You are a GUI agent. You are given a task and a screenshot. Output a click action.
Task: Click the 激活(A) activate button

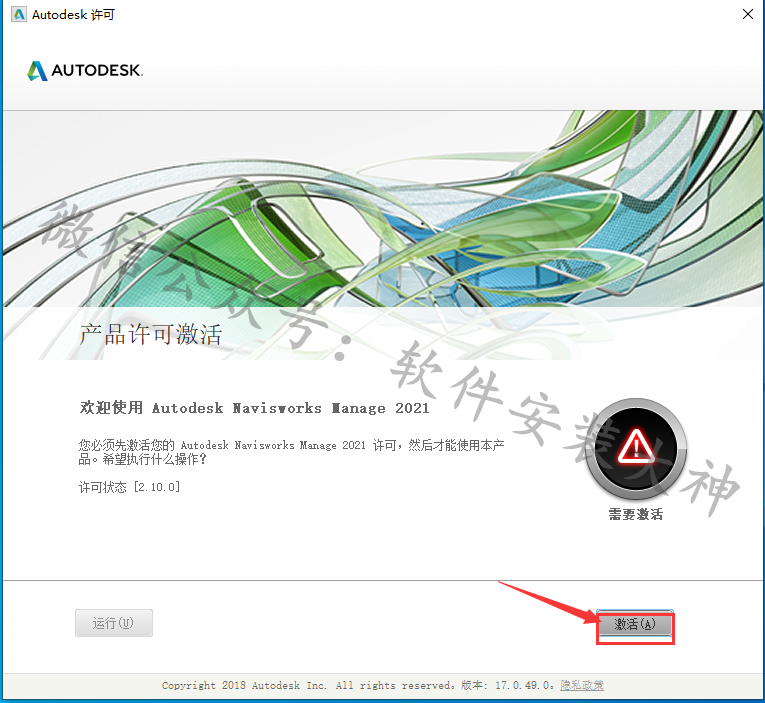pyautogui.click(x=635, y=624)
